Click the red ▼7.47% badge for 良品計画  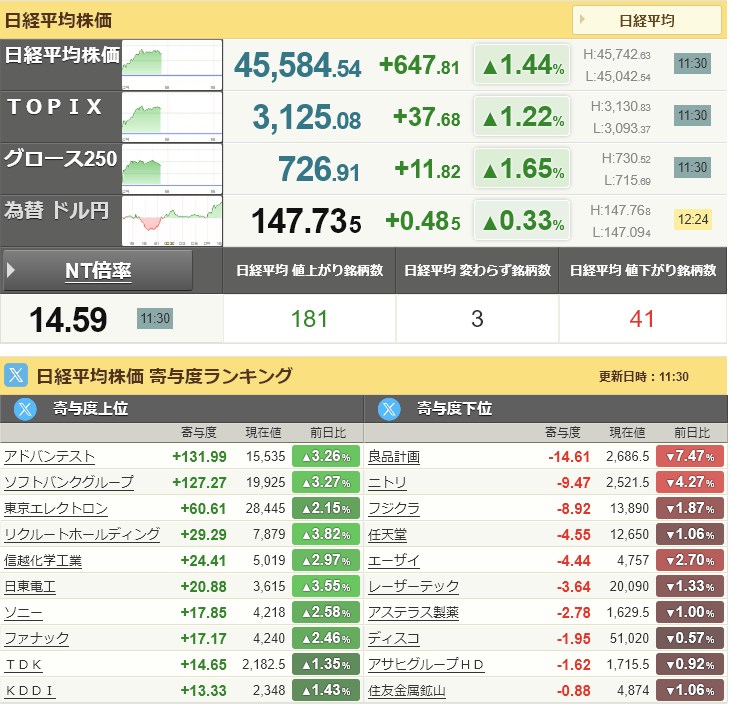coord(690,456)
